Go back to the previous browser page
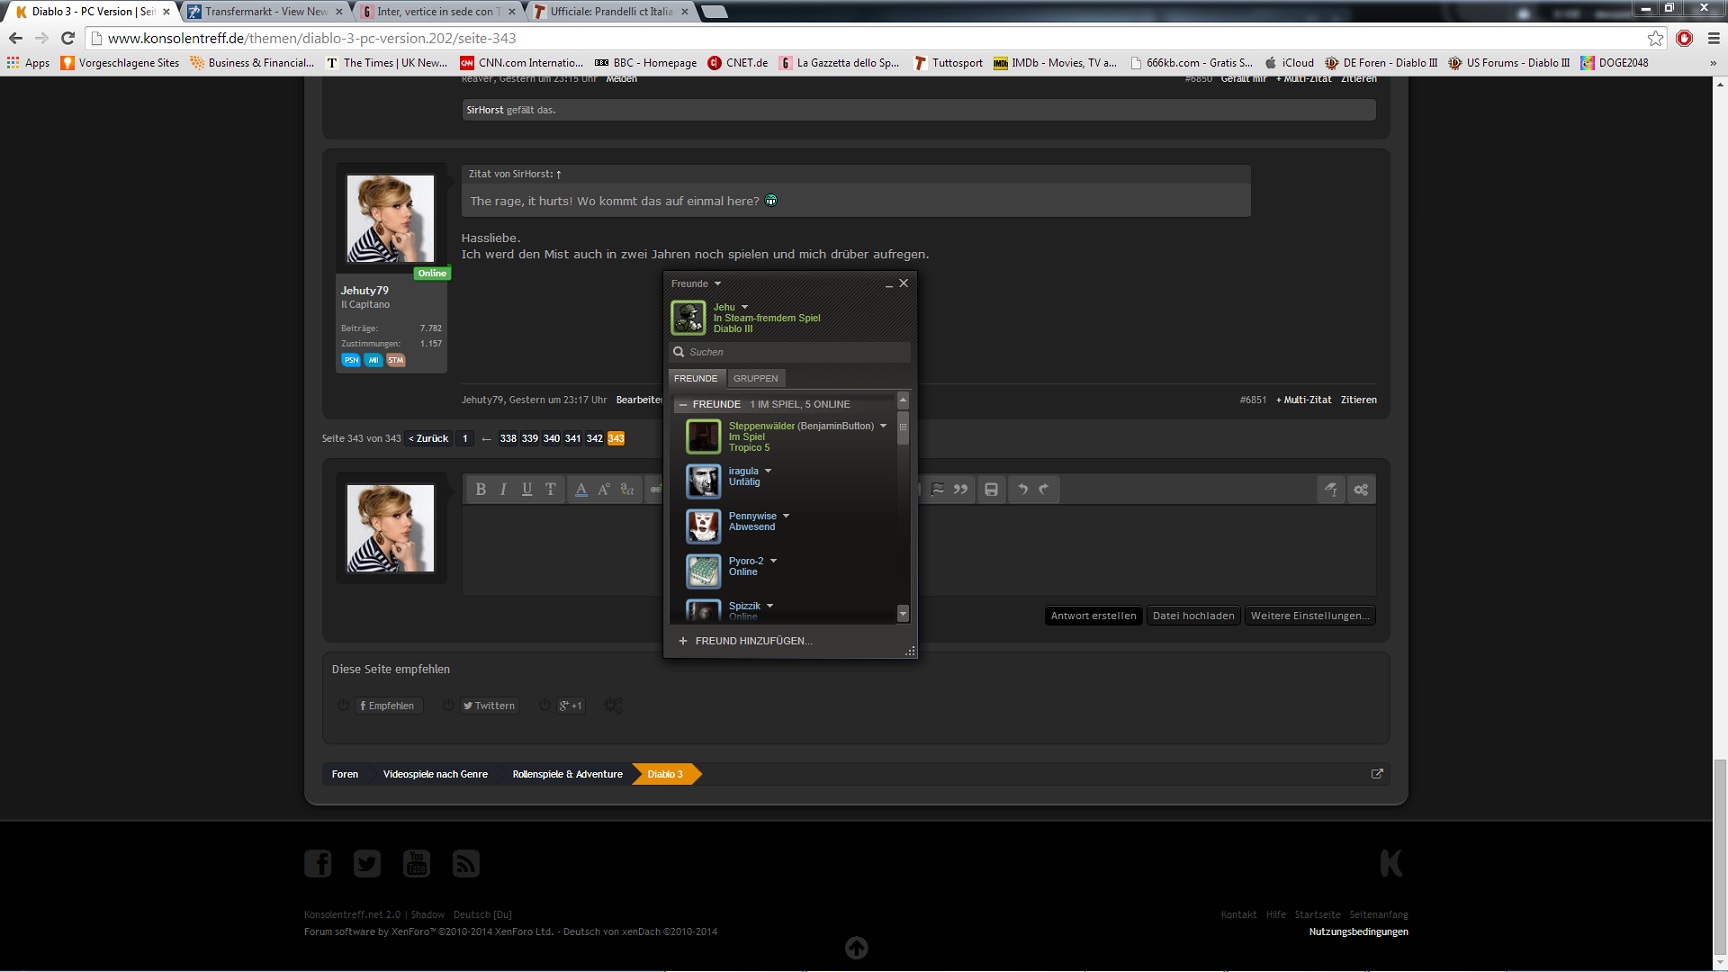This screenshot has height=972, width=1728. [x=15, y=38]
